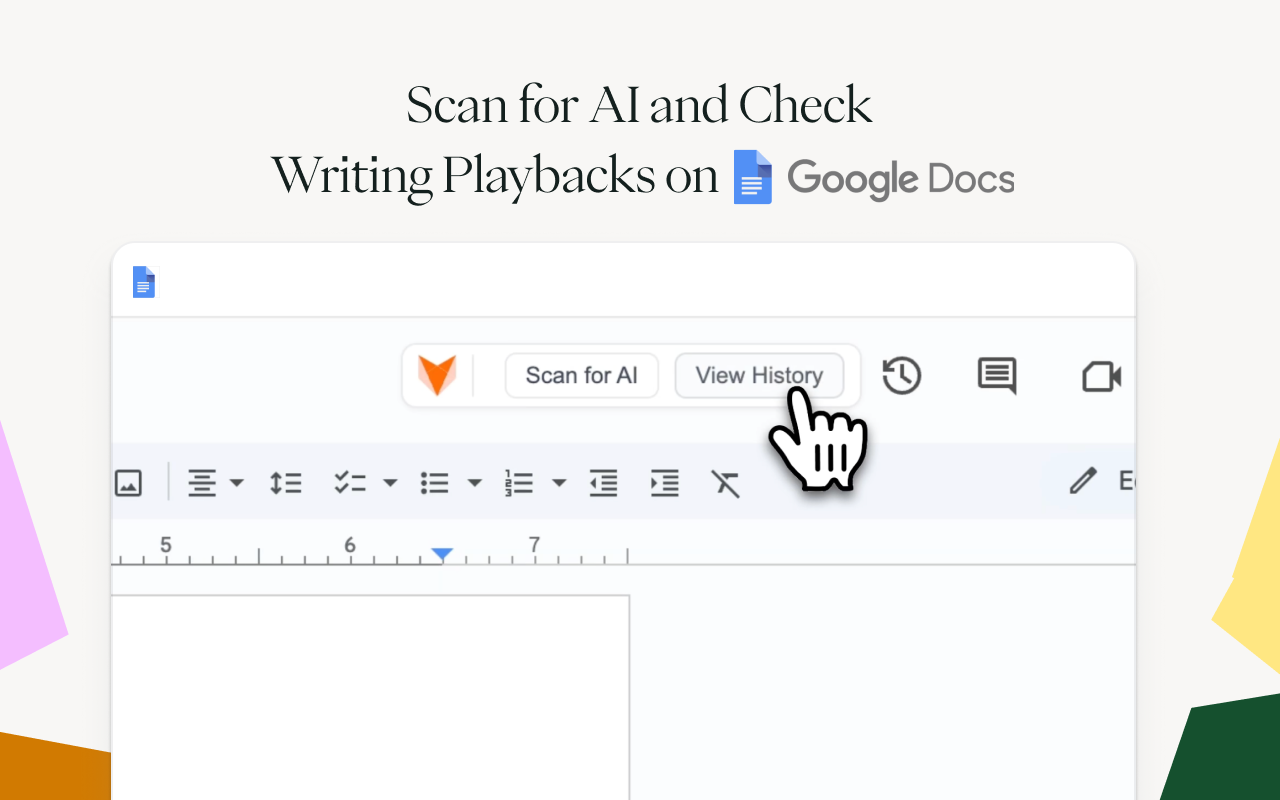This screenshot has height=800, width=1280.
Task: Open version history with the clock icon
Action: pyautogui.click(x=901, y=376)
